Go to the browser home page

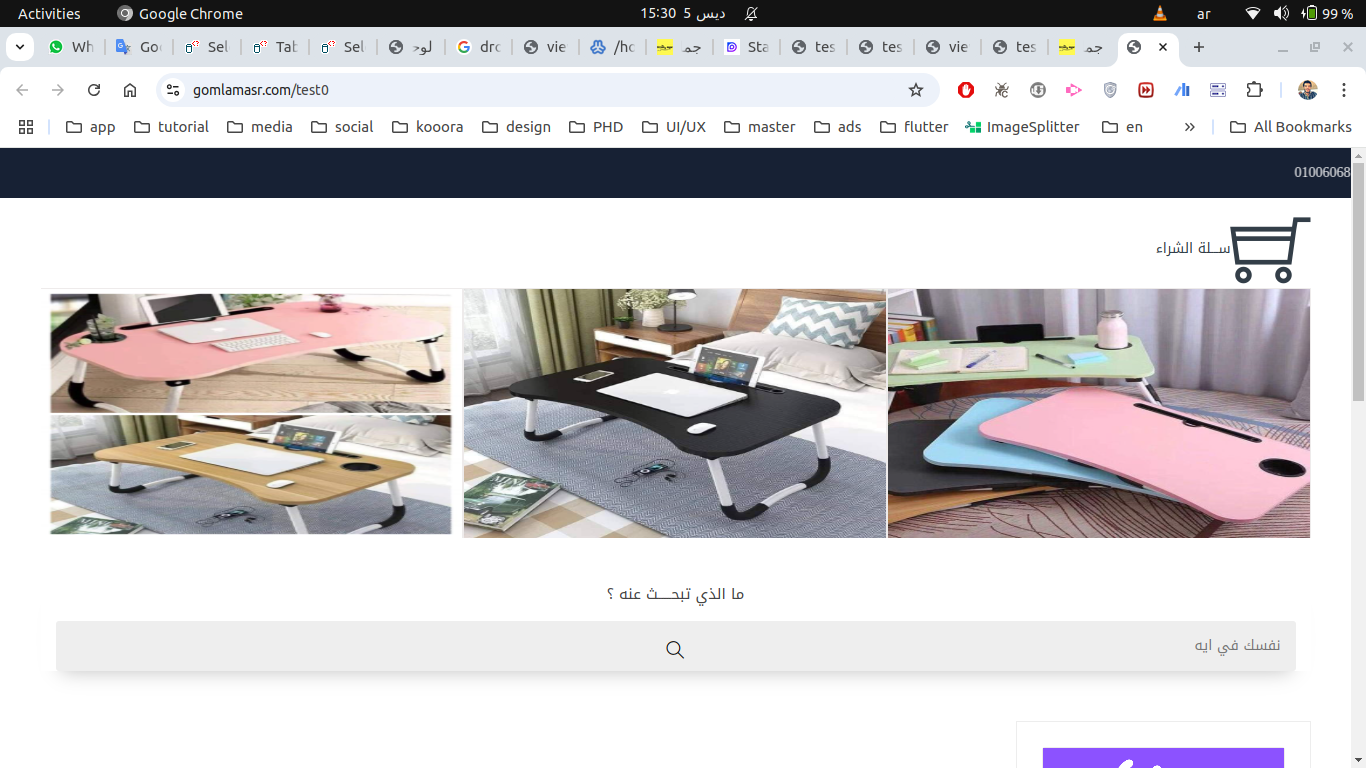pos(130,90)
